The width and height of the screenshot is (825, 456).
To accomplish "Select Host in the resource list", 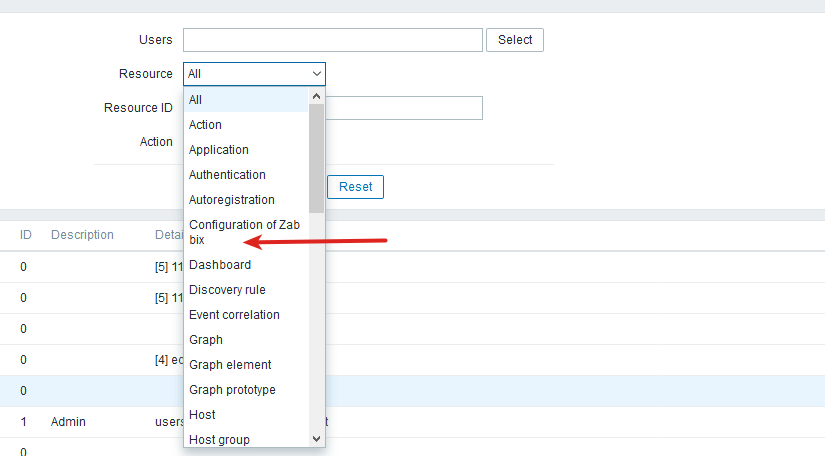I will tap(246, 415).
